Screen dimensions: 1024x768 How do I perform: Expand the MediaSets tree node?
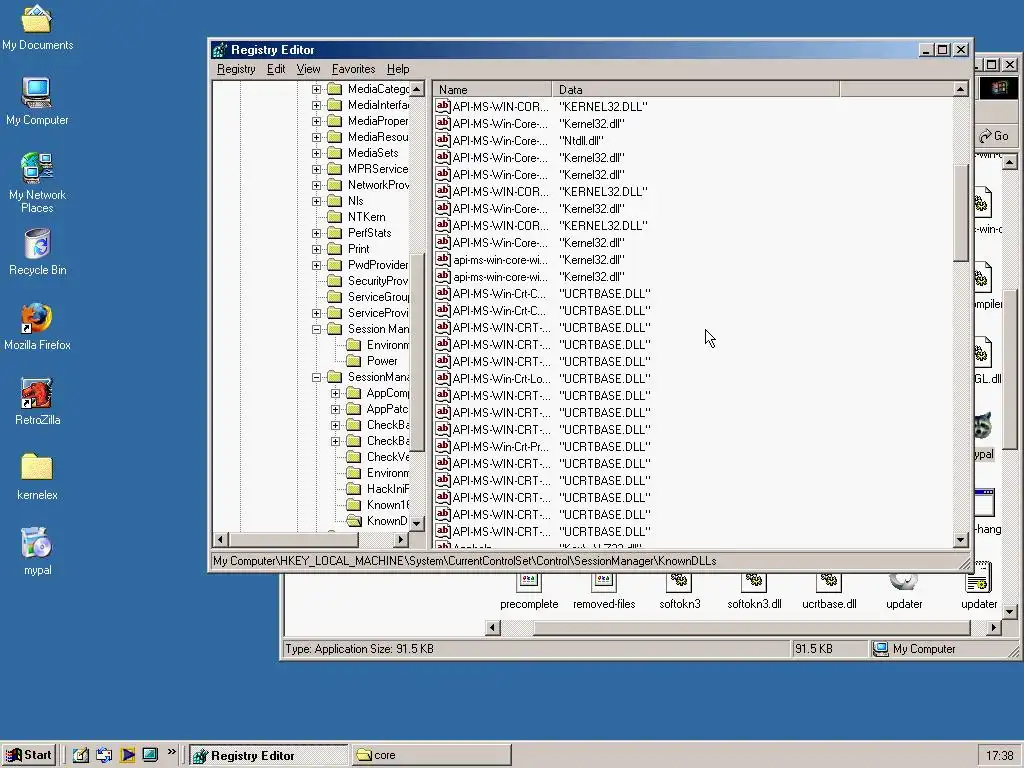click(316, 153)
